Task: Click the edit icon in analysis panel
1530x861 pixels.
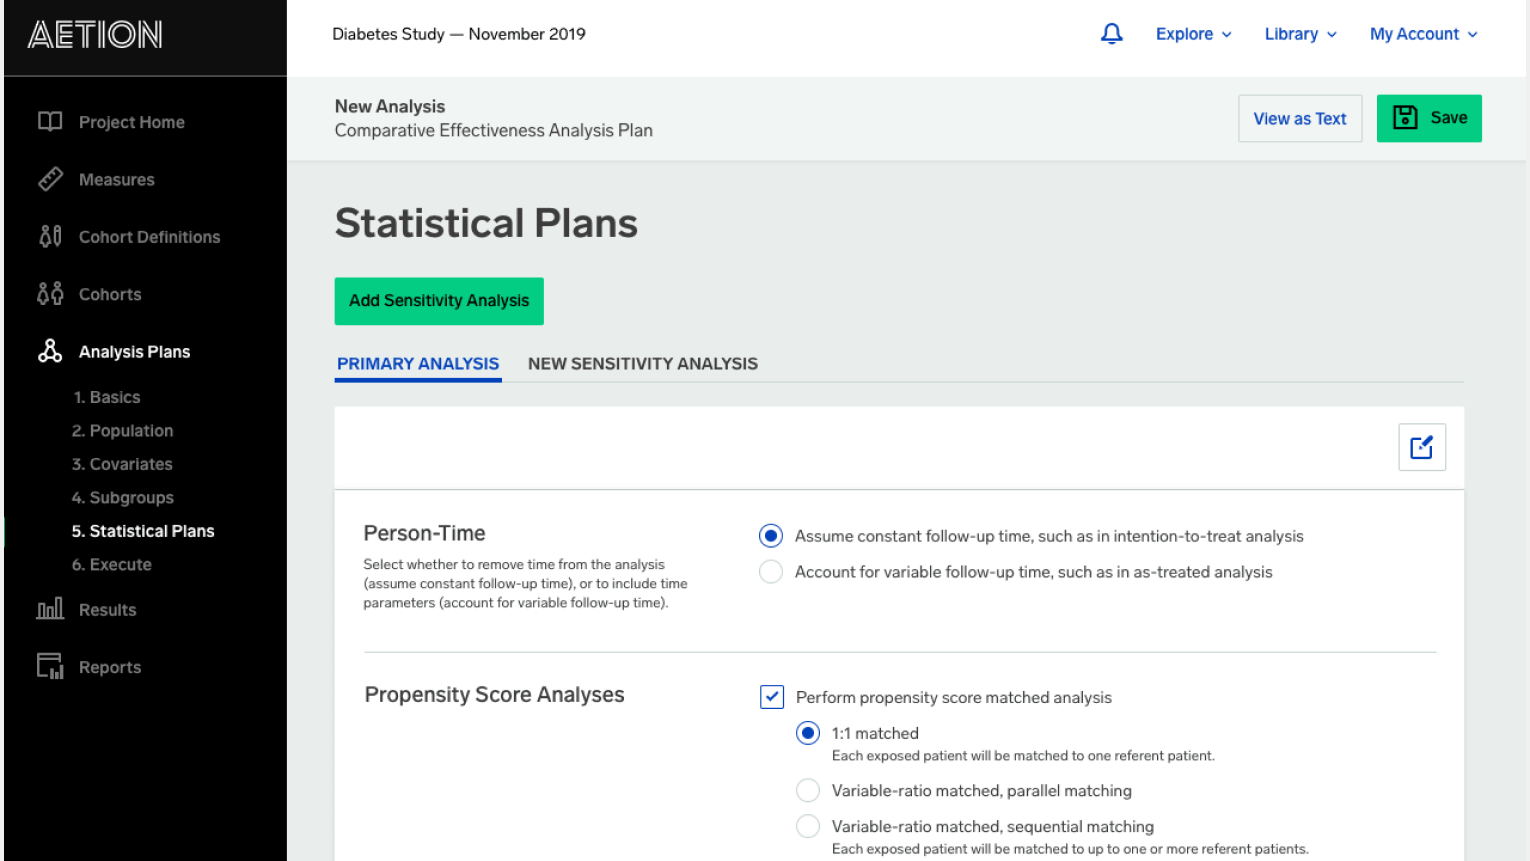Action: pos(1421,447)
